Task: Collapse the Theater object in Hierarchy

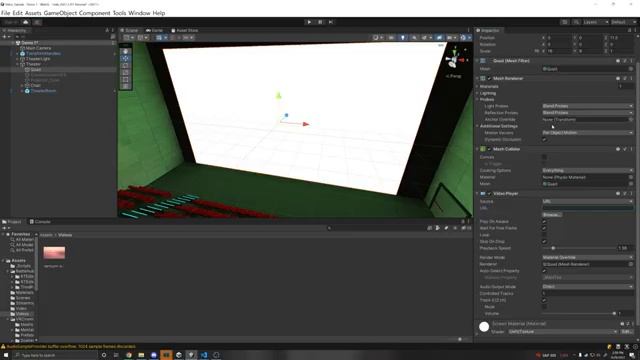Action: click(x=18, y=64)
